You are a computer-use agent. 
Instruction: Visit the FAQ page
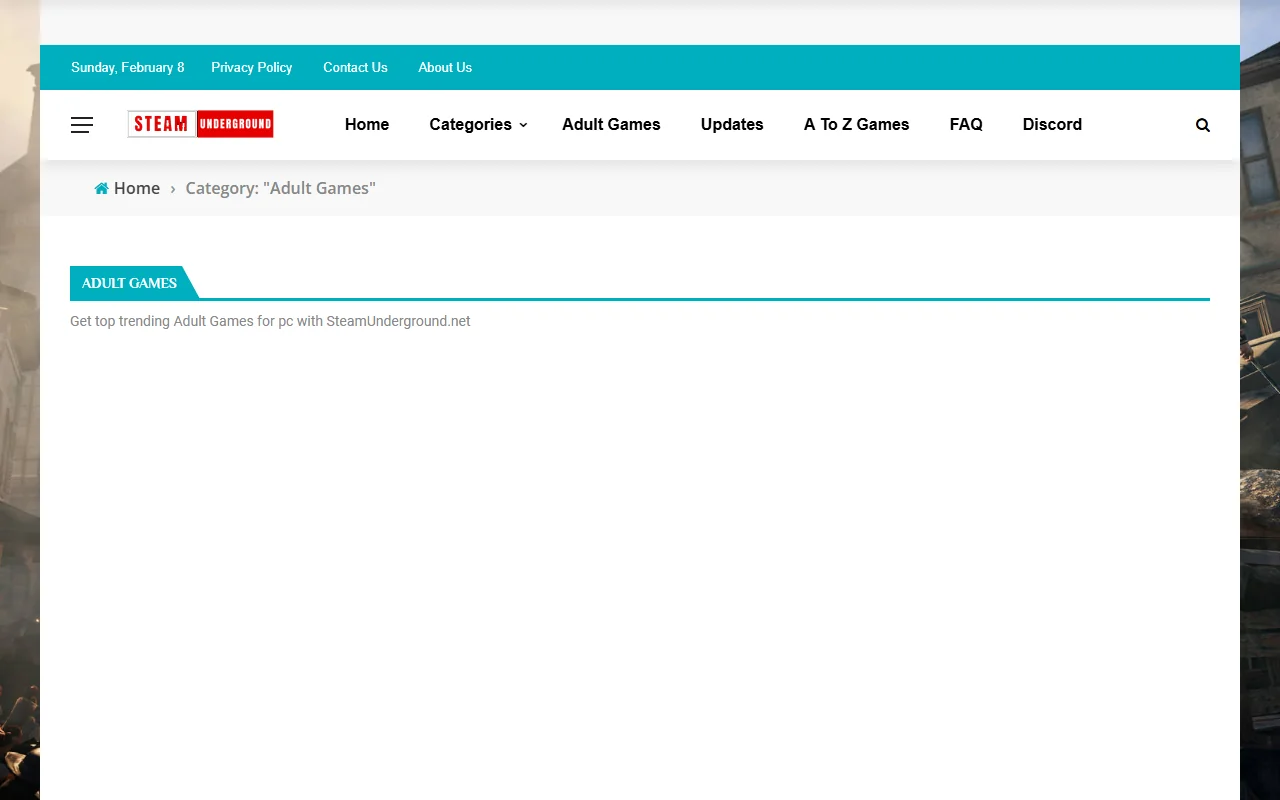966,124
